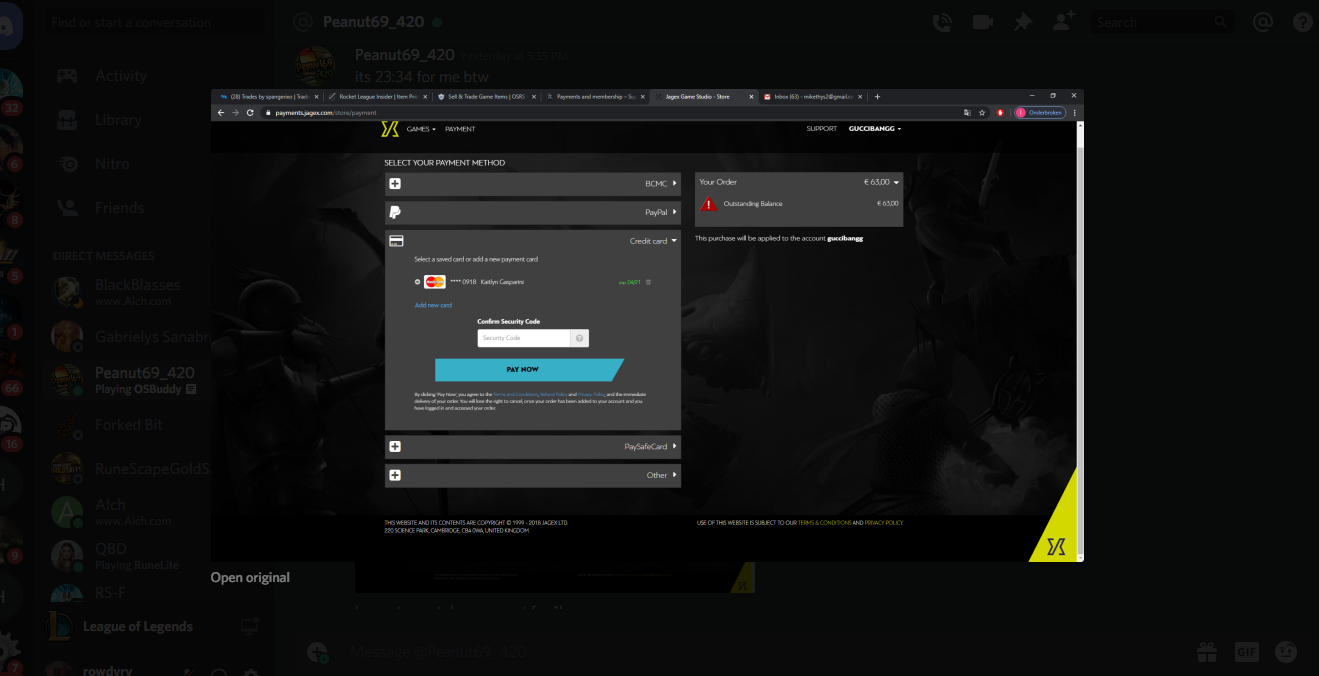The height and width of the screenshot is (676, 1319).
Task: Switch to the Payments and membership tab
Action: (596, 97)
